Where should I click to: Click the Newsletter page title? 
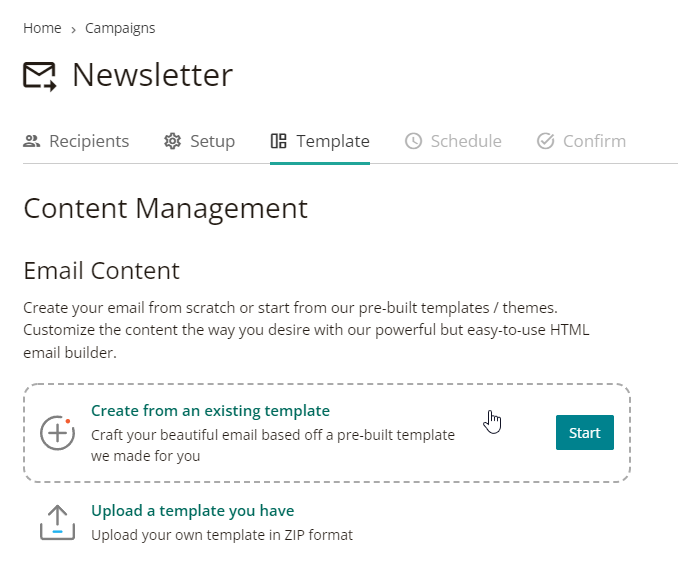[x=153, y=75]
